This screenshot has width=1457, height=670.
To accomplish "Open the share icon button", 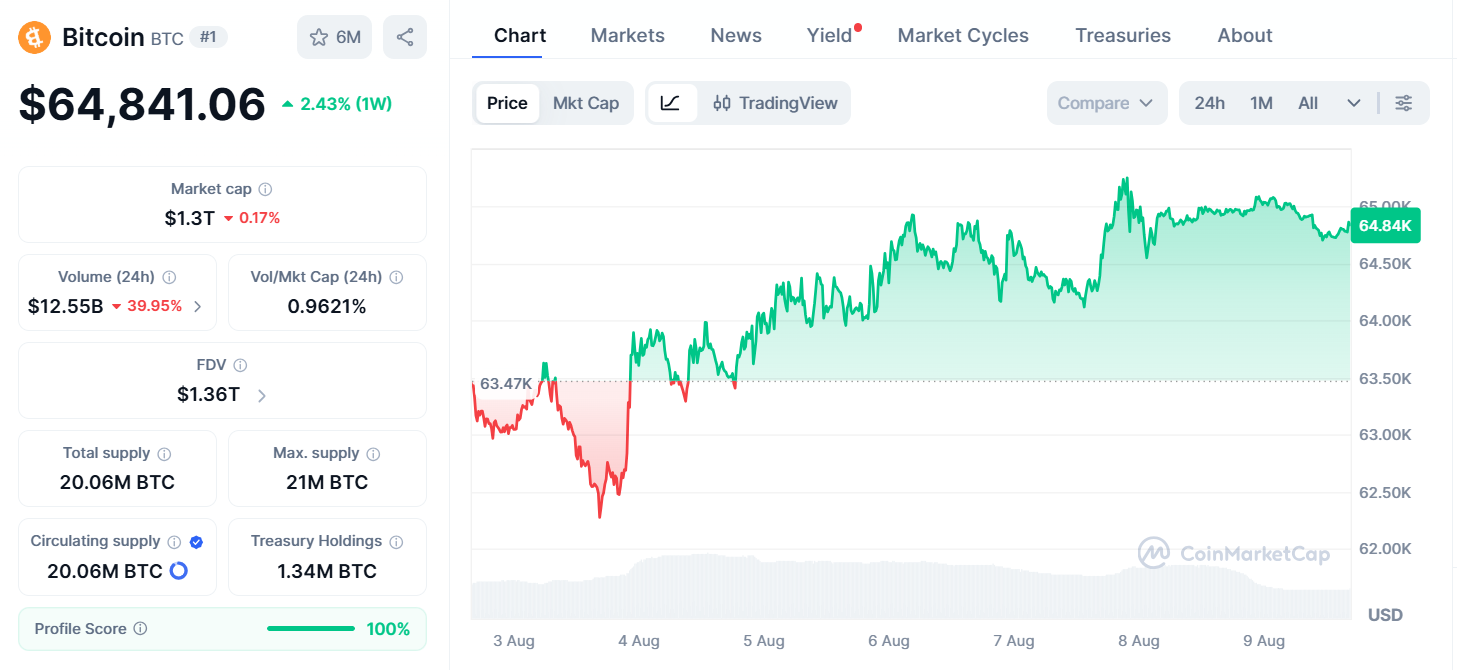I will [x=405, y=38].
